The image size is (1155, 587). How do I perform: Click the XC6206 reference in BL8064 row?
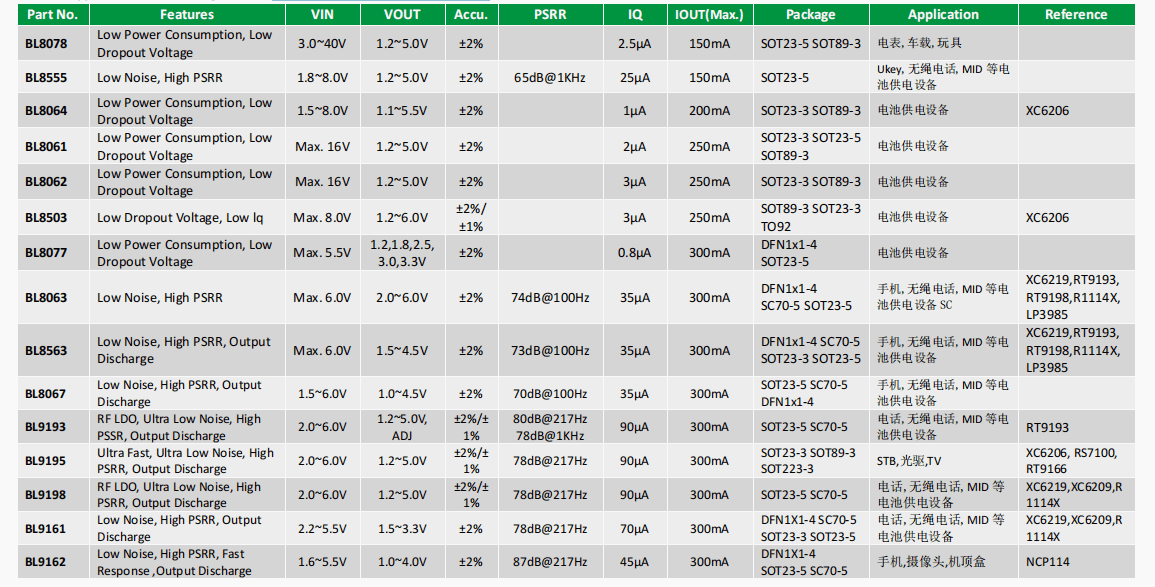click(1047, 111)
